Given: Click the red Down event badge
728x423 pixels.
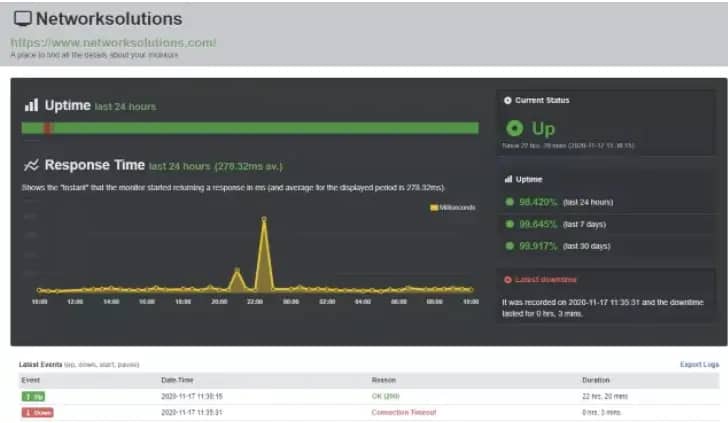Looking at the screenshot, I should tap(37, 412).
